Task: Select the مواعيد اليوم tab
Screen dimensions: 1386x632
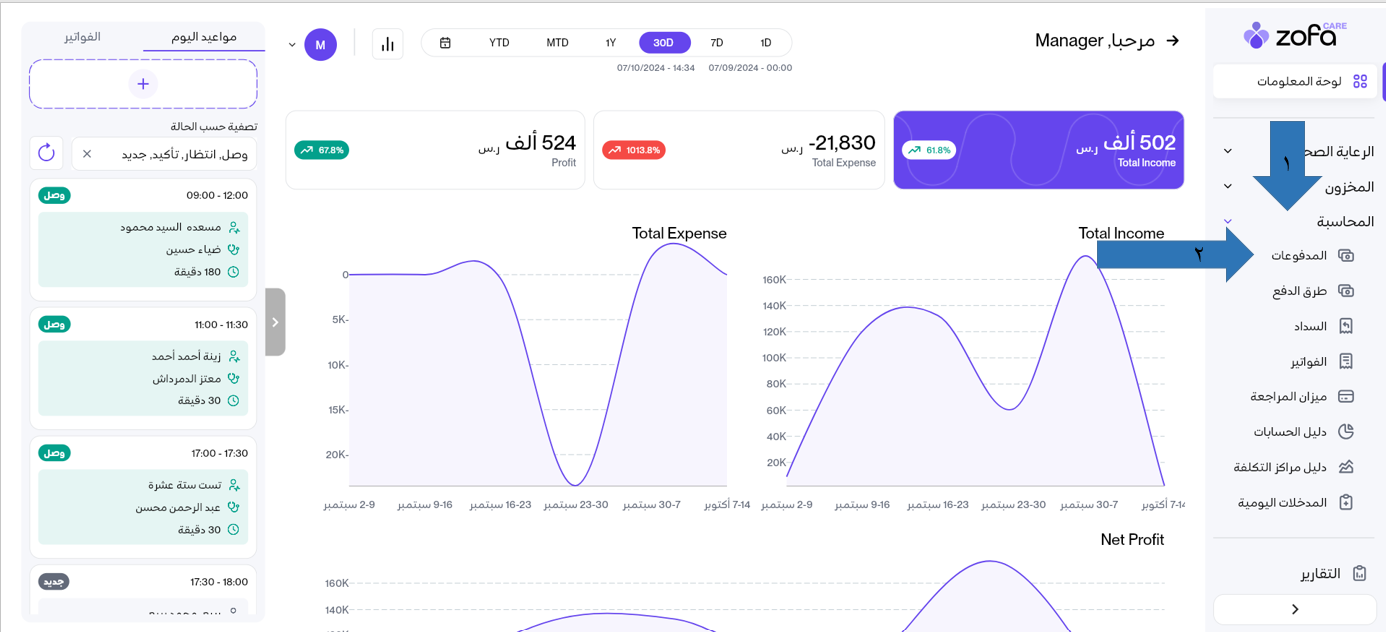Action: point(204,37)
